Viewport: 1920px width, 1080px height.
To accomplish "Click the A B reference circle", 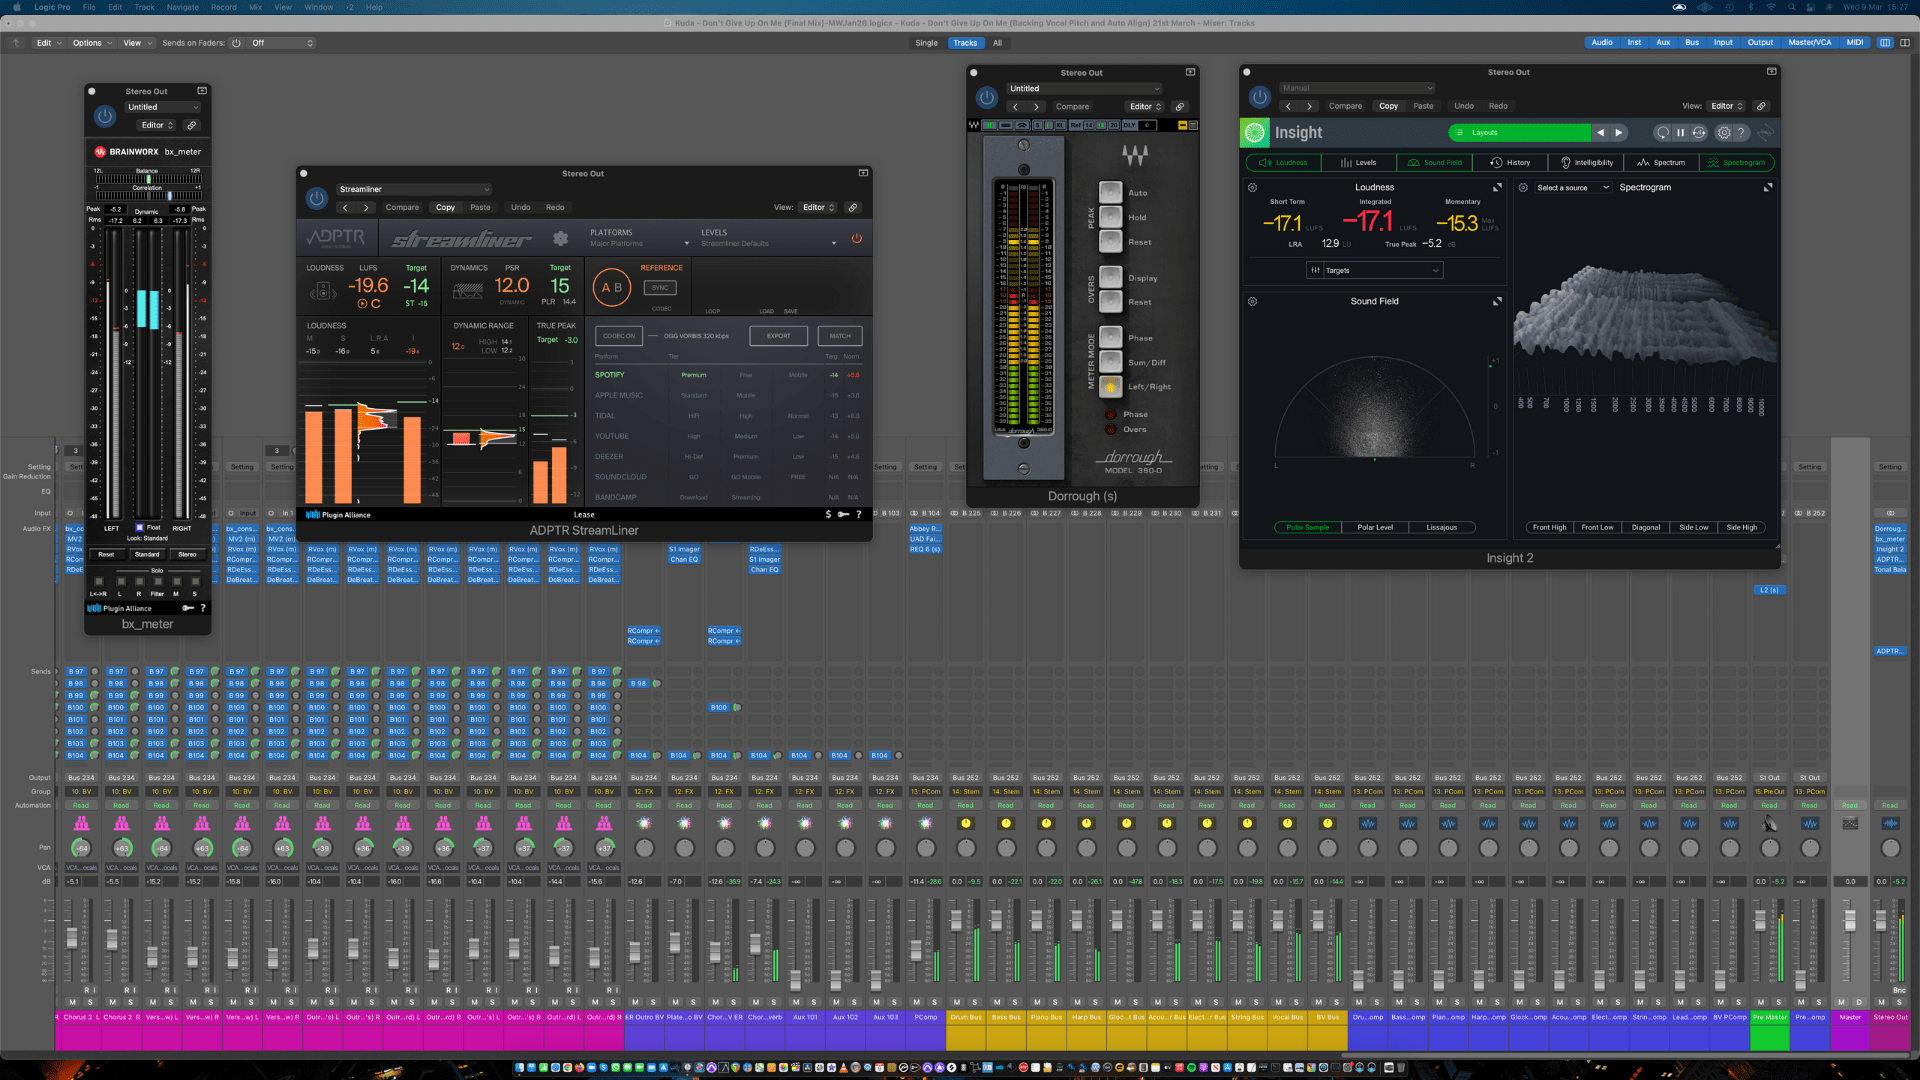I will (x=611, y=287).
